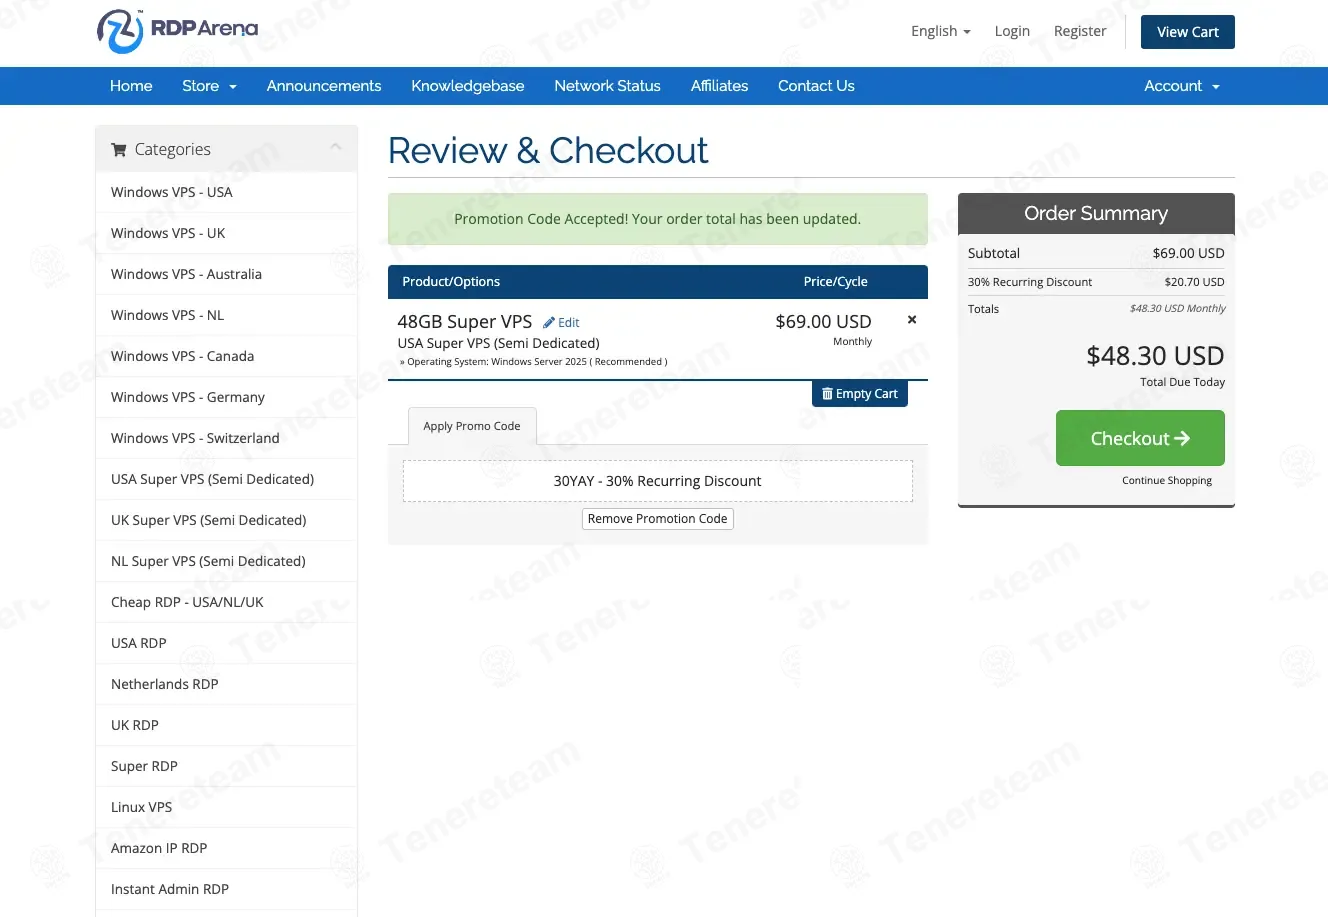The image size is (1328, 917).
Task: Select the Apply Promo Code tab
Action: (472, 426)
